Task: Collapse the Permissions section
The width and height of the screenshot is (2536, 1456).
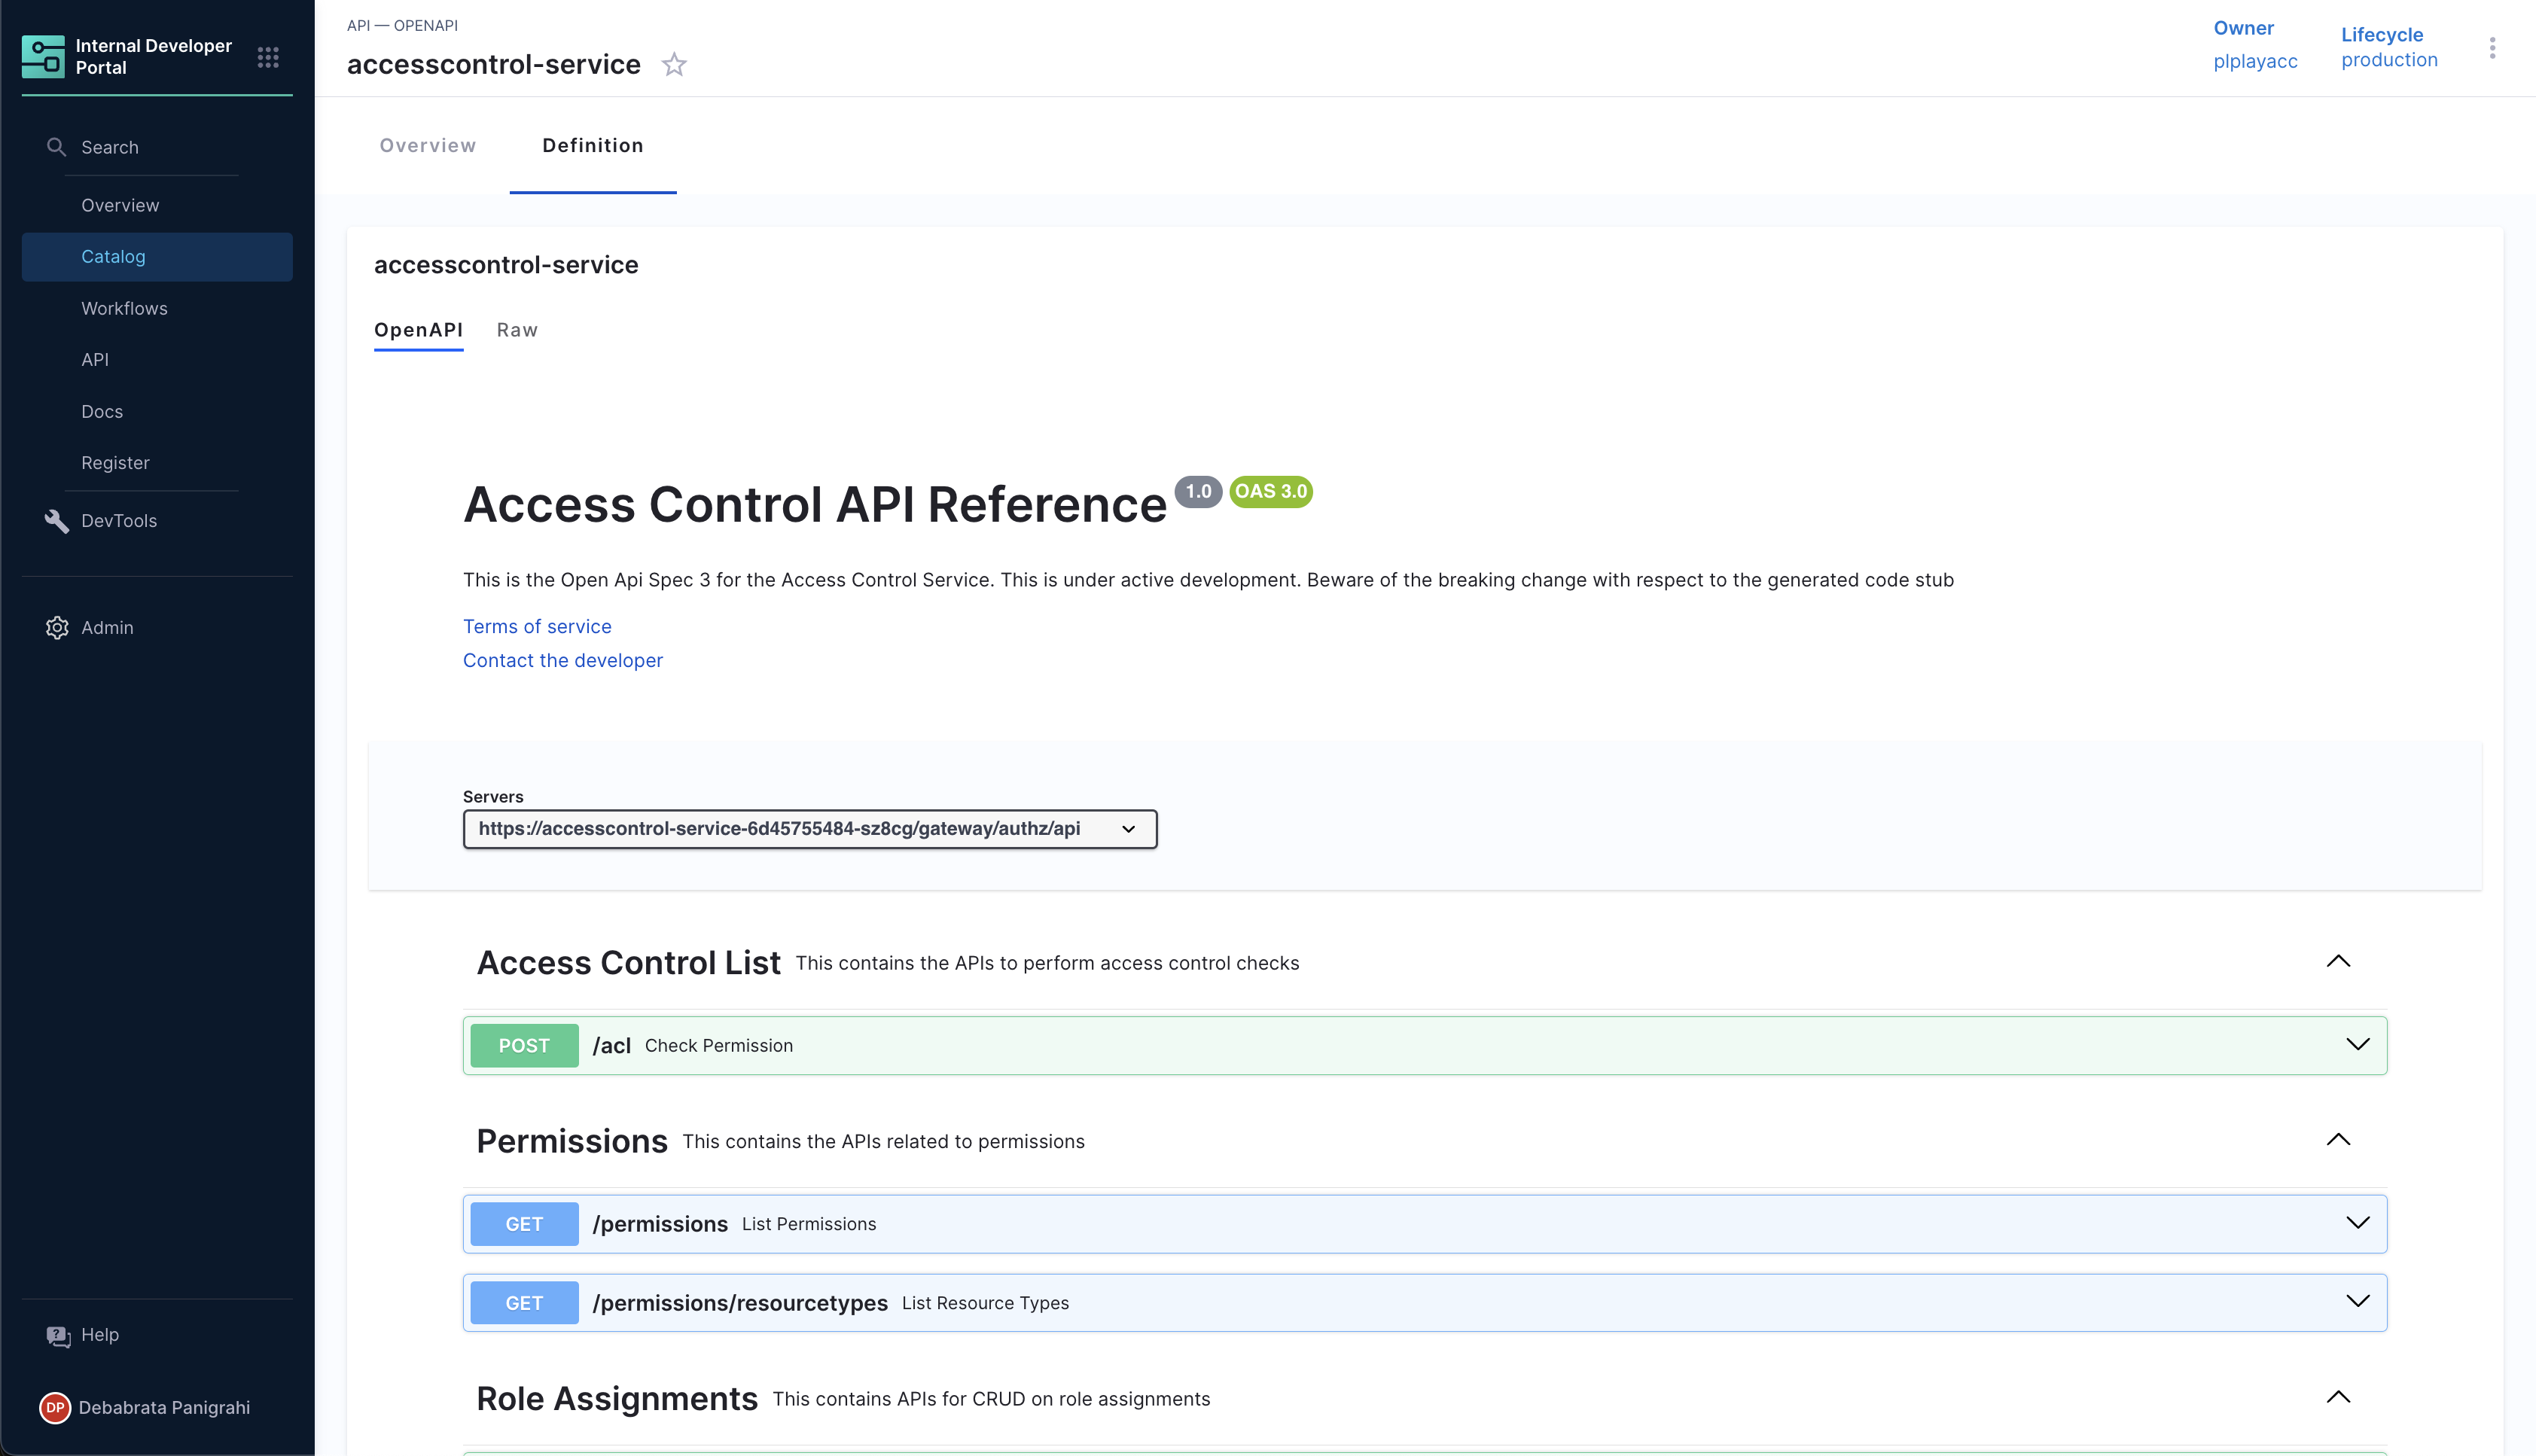Action: pos(2337,1140)
